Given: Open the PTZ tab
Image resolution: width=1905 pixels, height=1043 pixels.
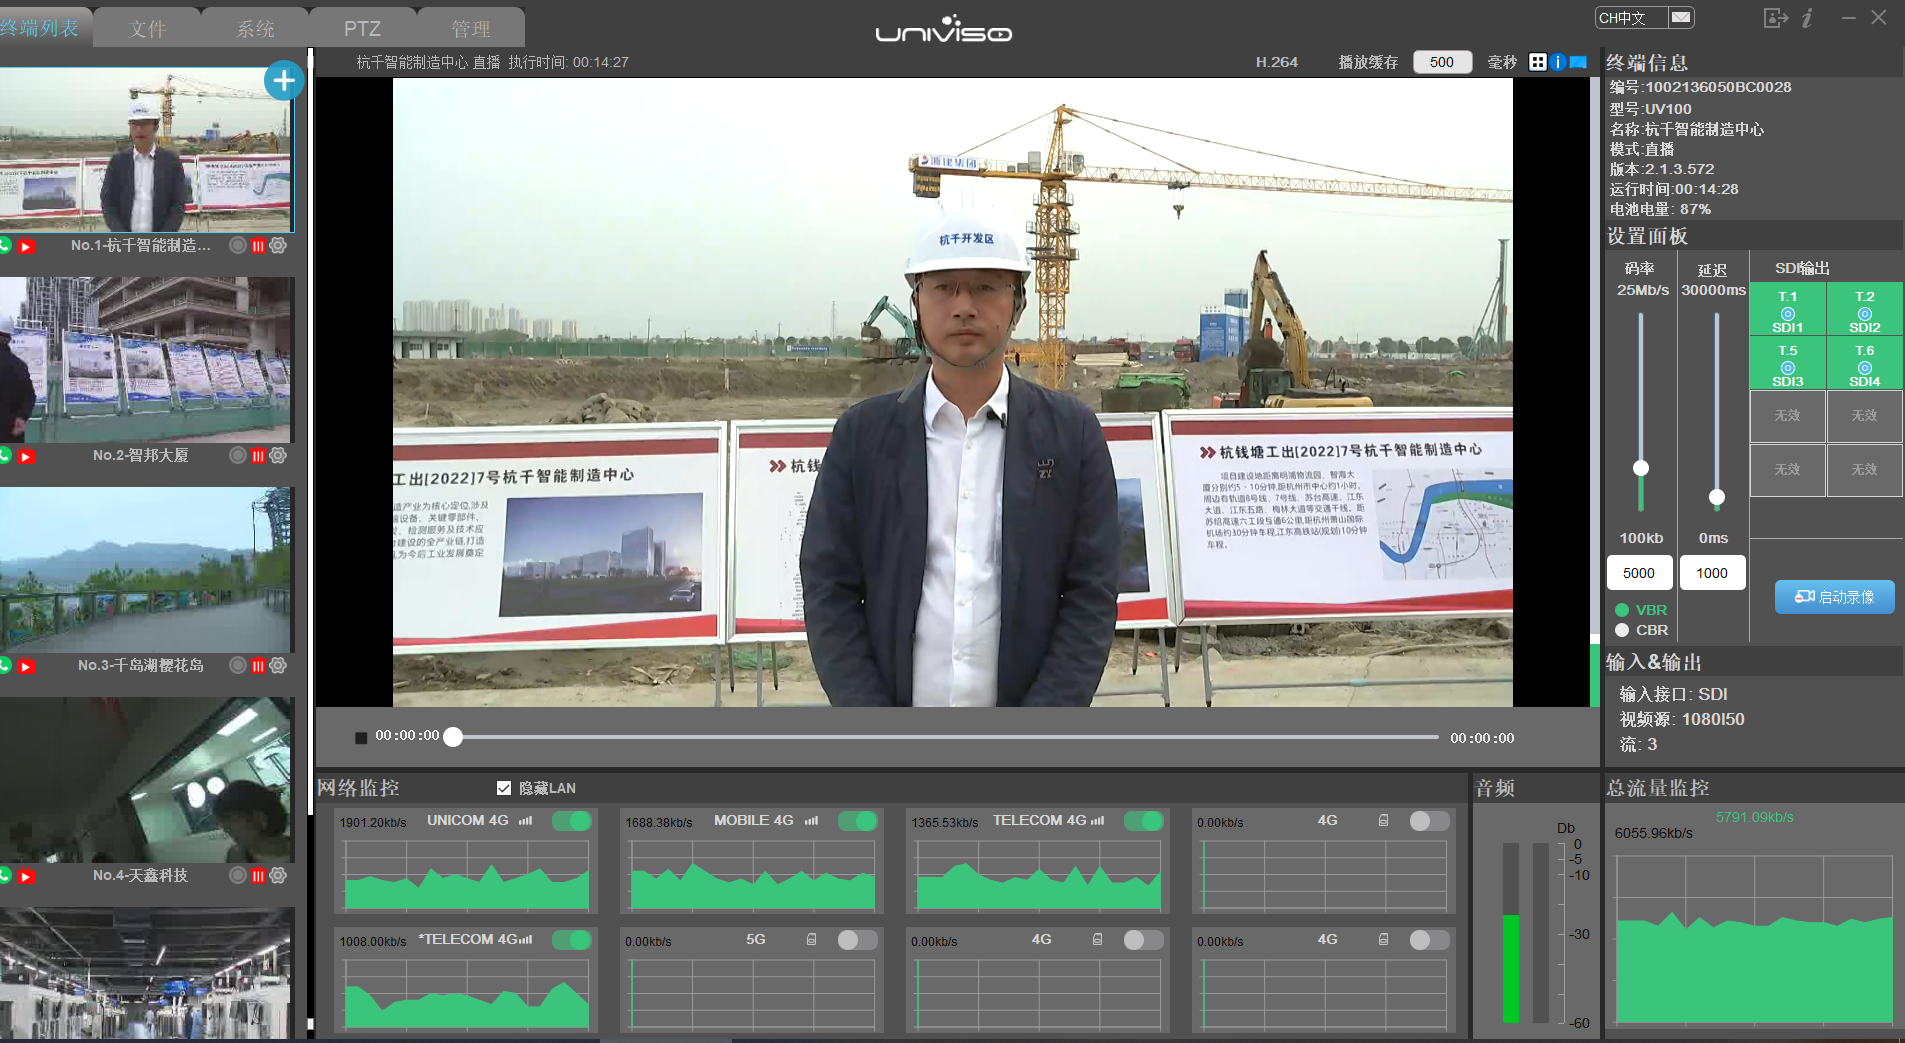Looking at the screenshot, I should click(x=363, y=28).
